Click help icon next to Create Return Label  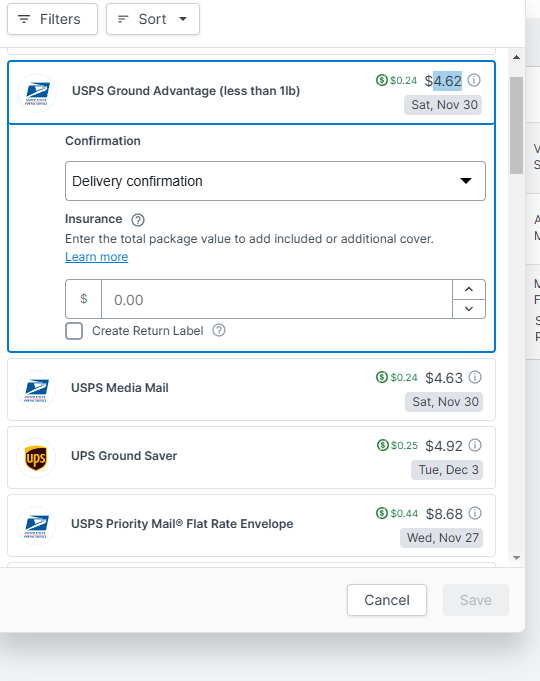(219, 331)
